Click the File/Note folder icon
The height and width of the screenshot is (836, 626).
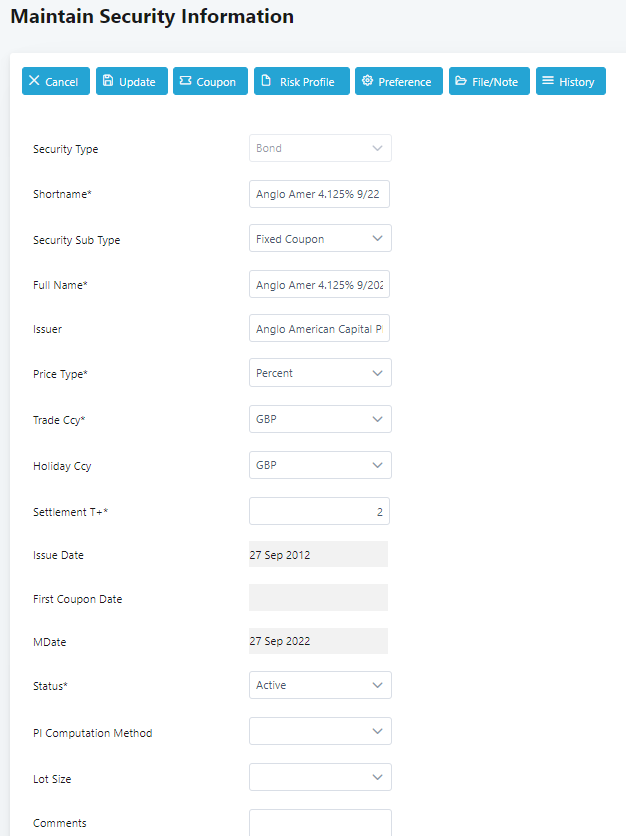(x=462, y=81)
